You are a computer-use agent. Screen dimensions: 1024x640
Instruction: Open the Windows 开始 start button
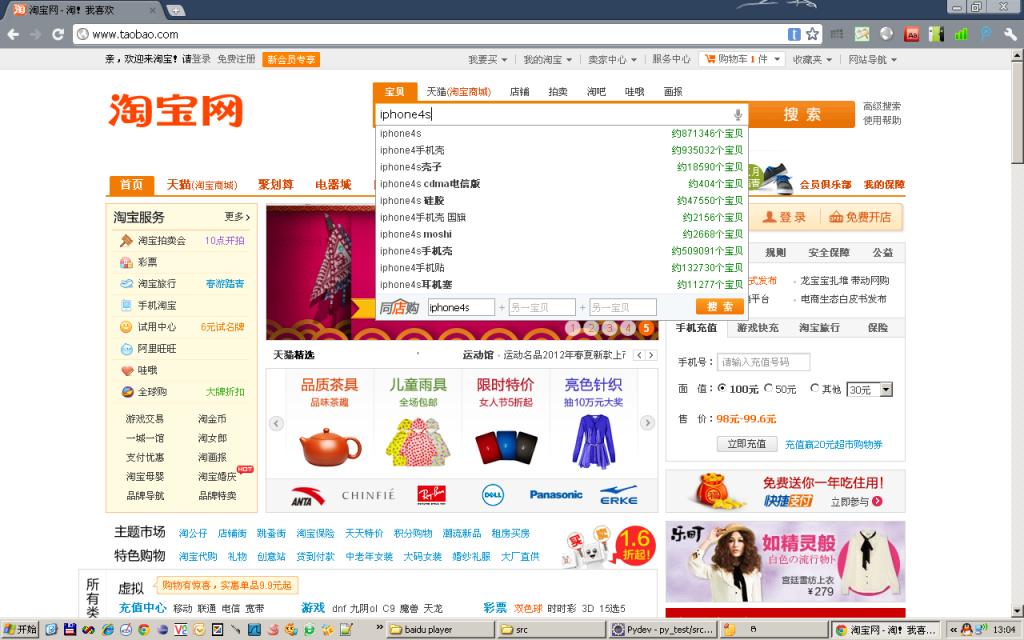click(x=20, y=630)
